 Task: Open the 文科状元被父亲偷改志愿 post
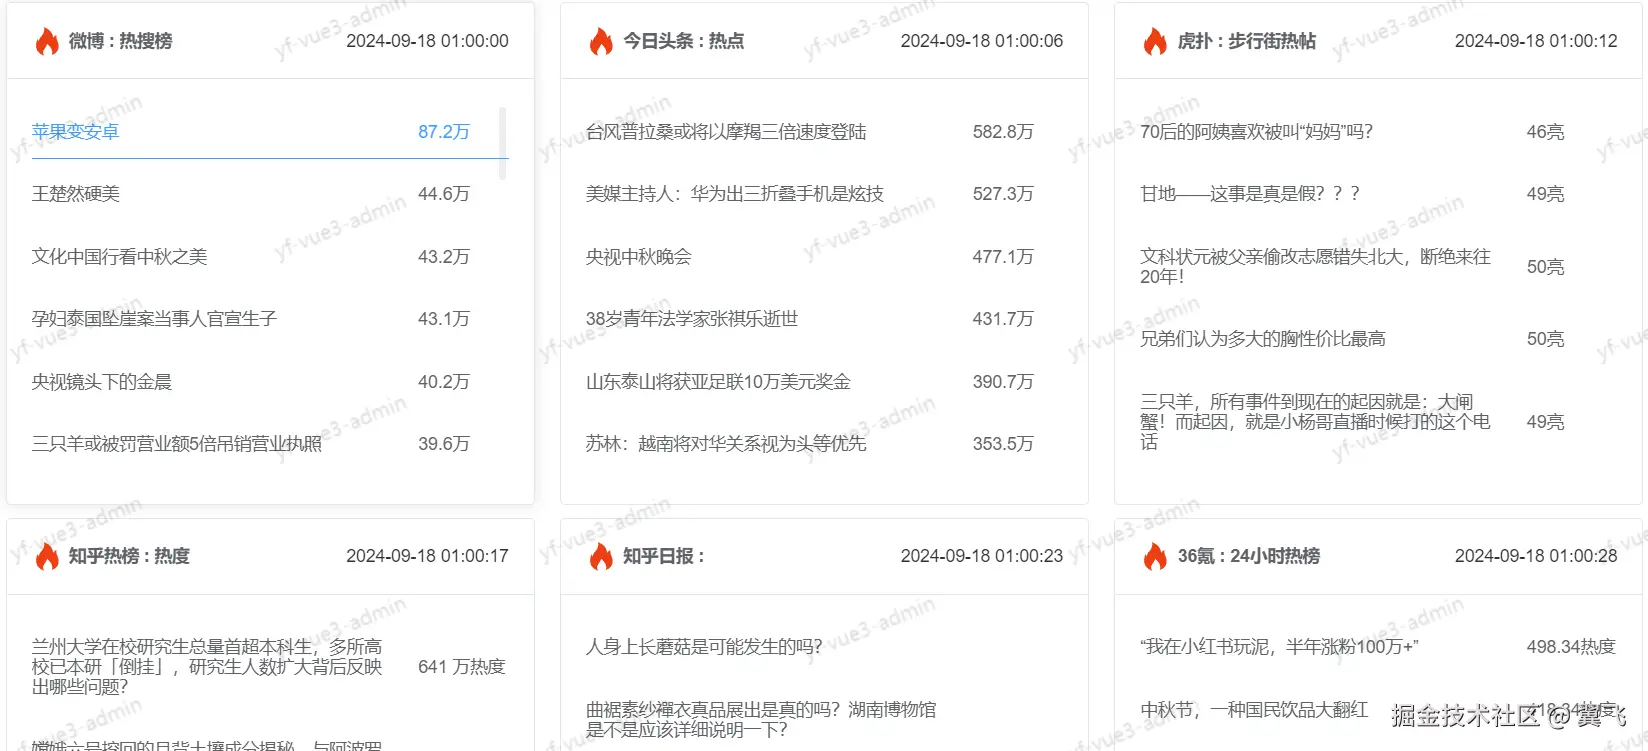[1315, 267]
